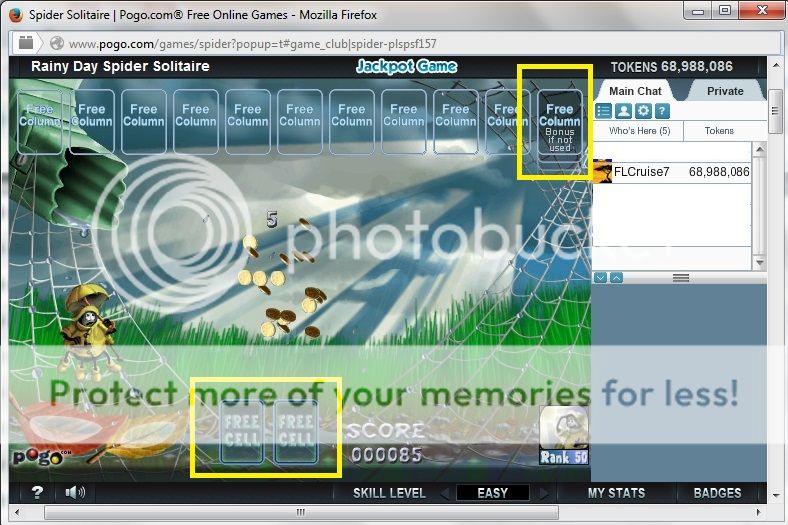Click the player profile icon in chat
This screenshot has width=788, height=525.
(x=623, y=111)
